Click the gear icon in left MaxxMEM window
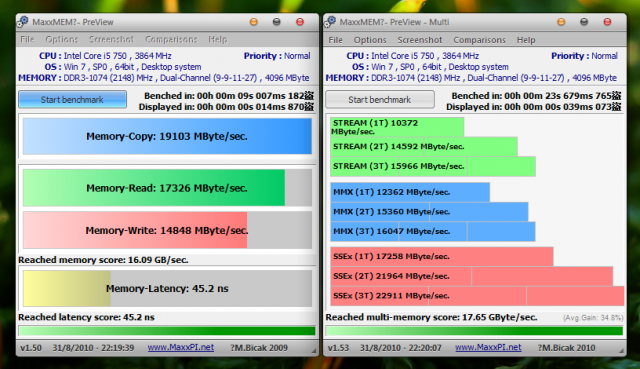 [23, 22]
